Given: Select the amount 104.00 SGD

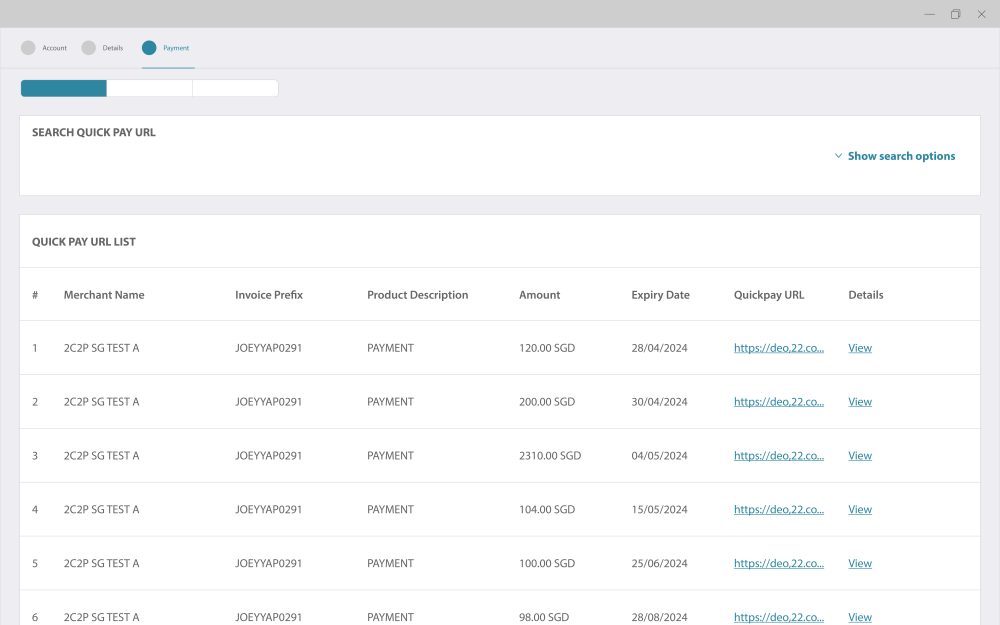Looking at the screenshot, I should (x=547, y=510).
